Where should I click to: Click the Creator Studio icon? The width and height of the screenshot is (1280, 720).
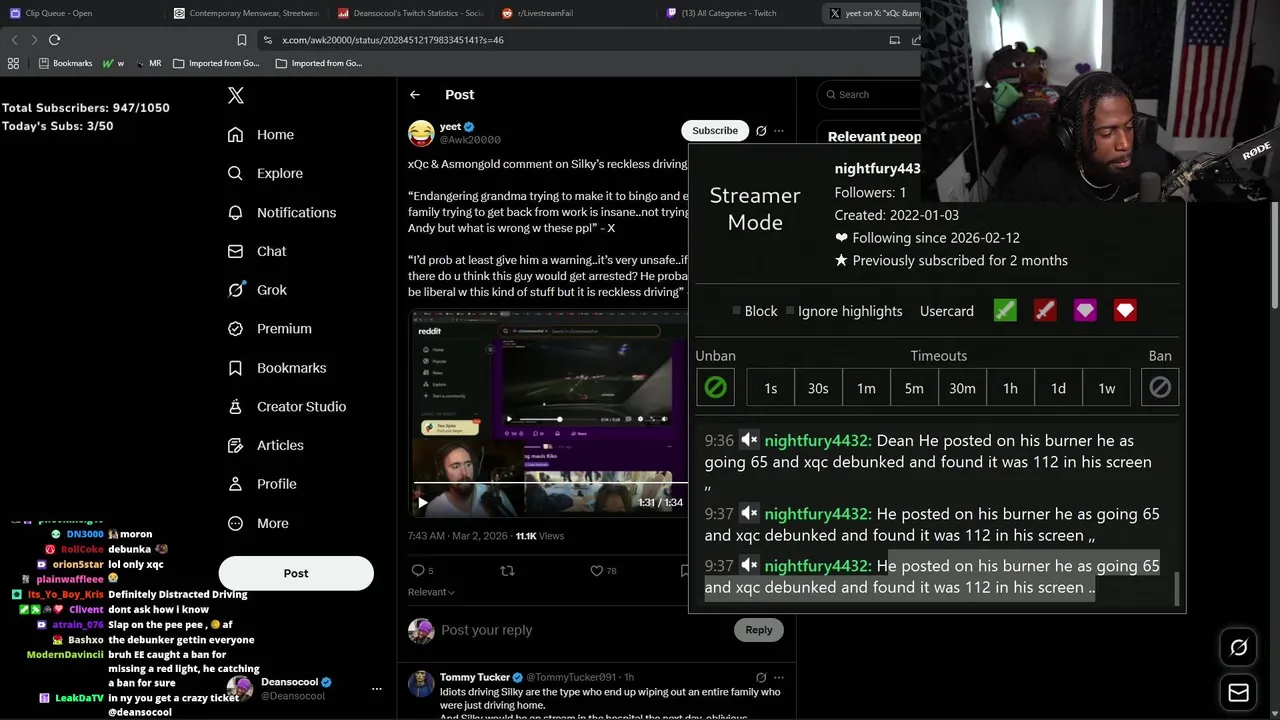(235, 407)
